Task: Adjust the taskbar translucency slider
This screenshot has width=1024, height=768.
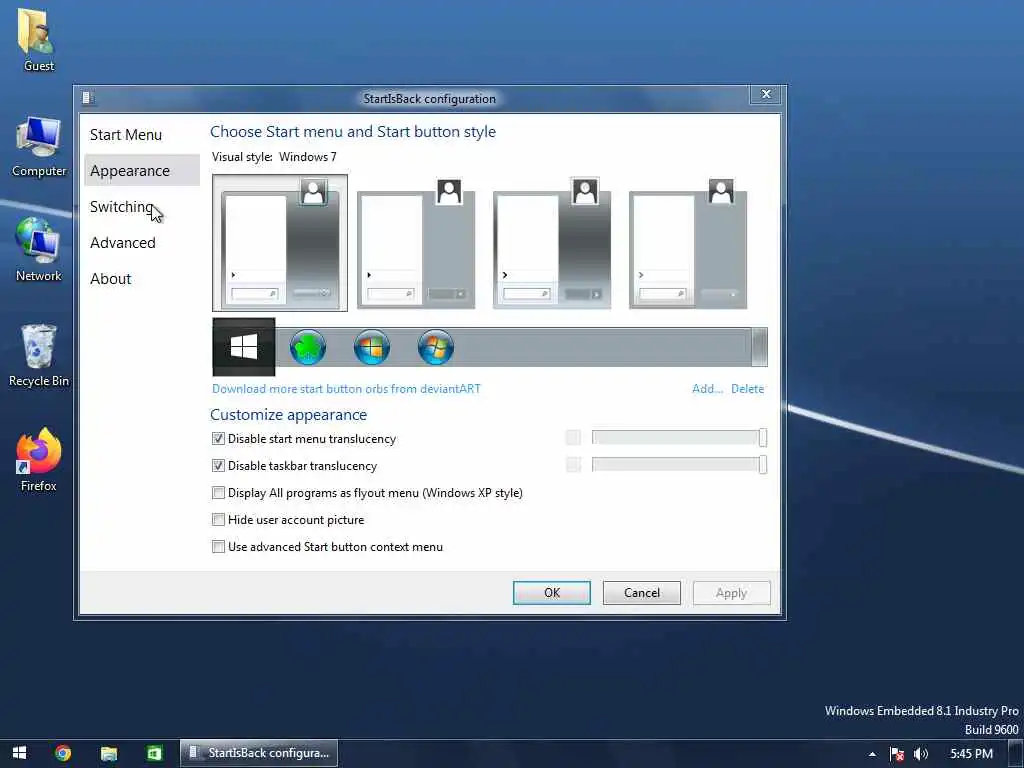Action: point(679,464)
